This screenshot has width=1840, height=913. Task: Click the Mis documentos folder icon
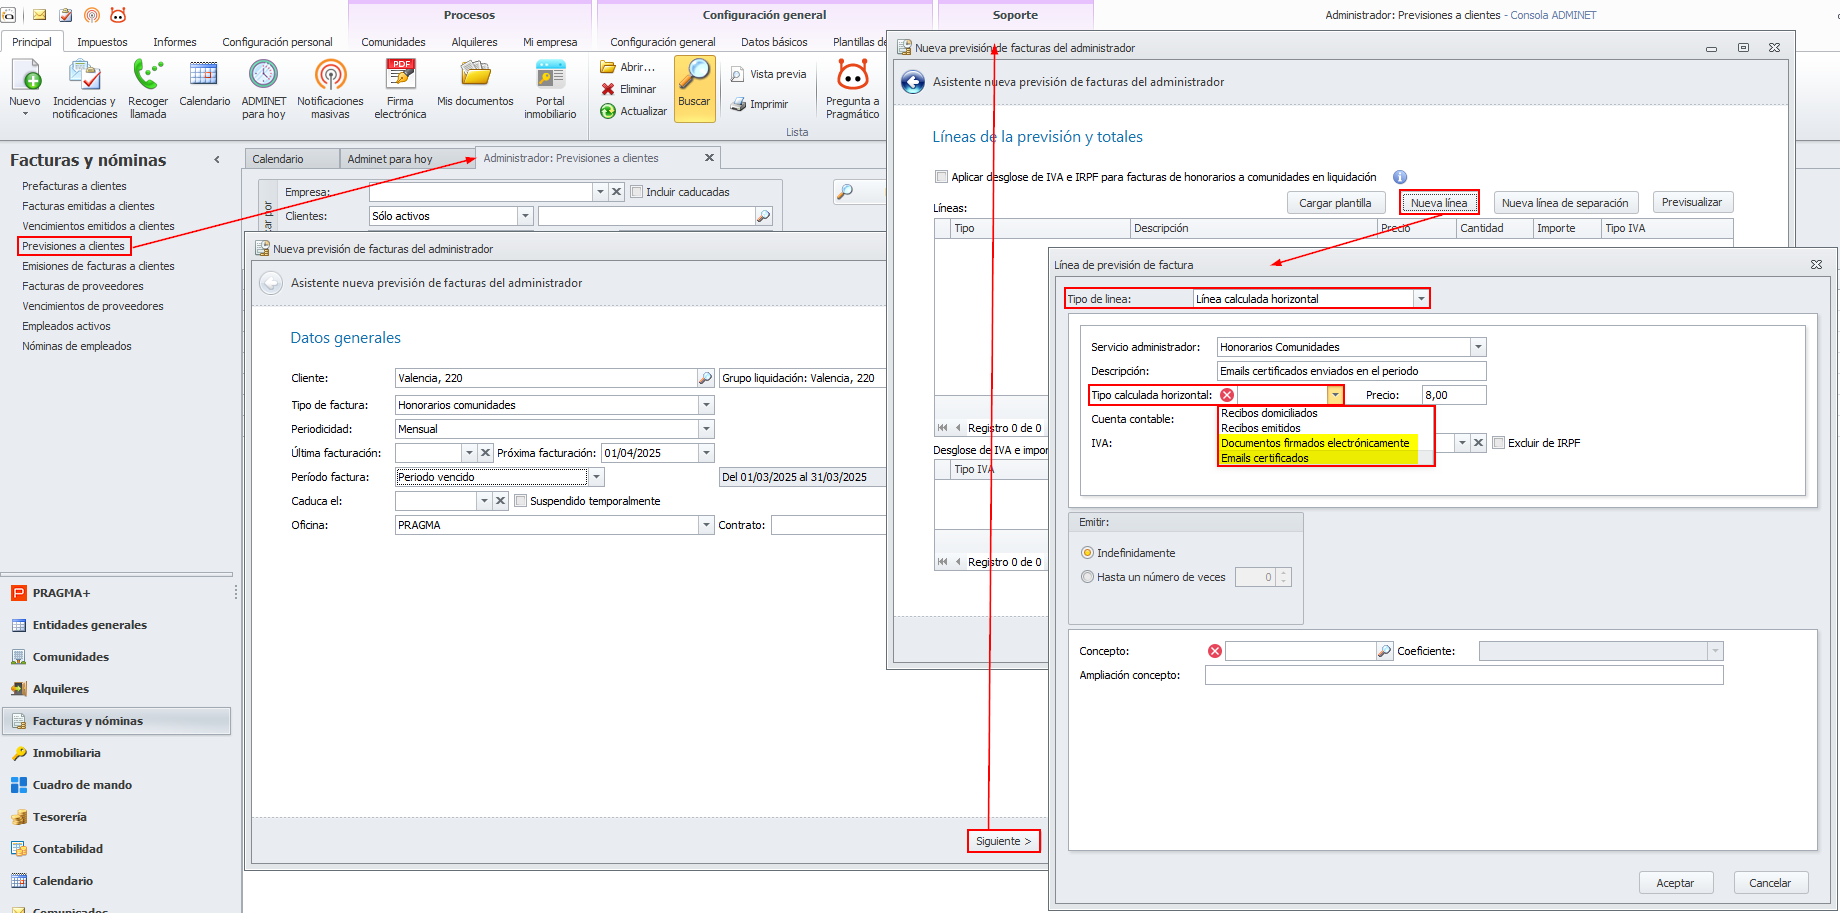tap(475, 82)
